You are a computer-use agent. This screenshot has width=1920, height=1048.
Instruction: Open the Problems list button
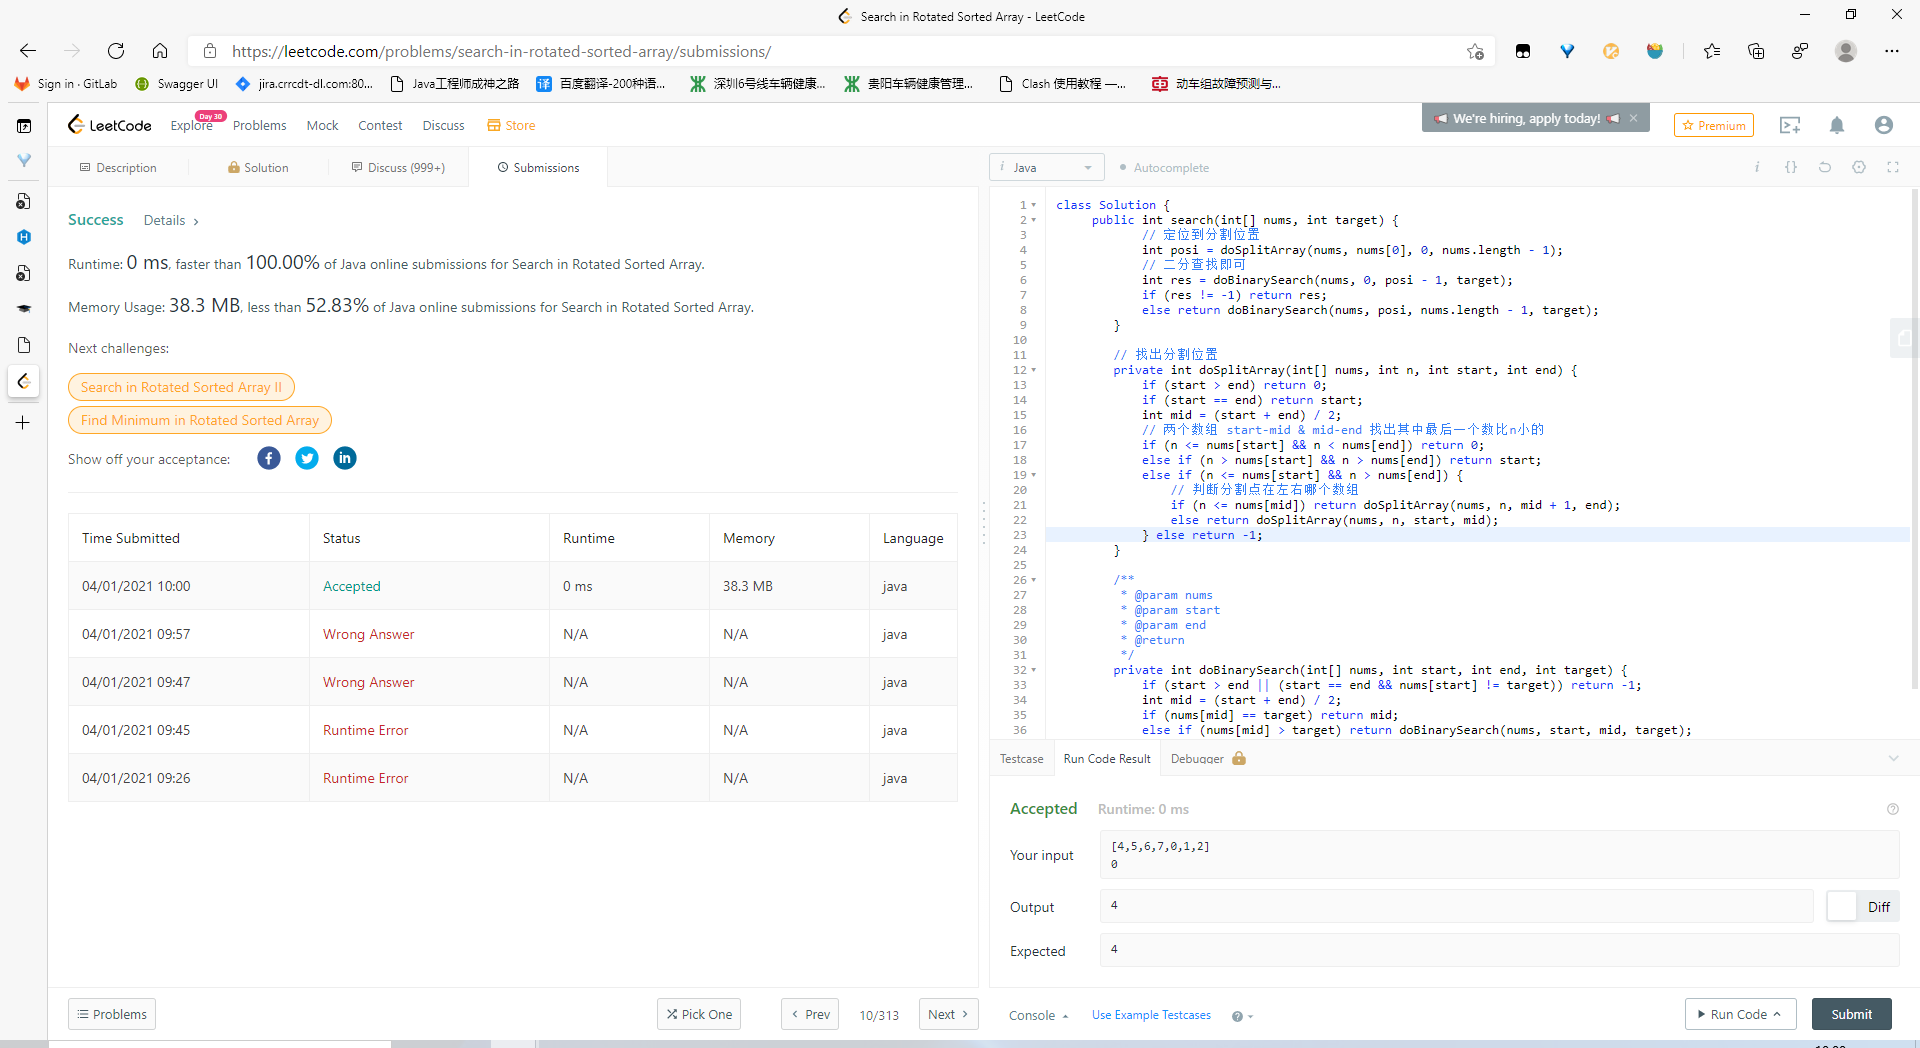click(112, 1014)
